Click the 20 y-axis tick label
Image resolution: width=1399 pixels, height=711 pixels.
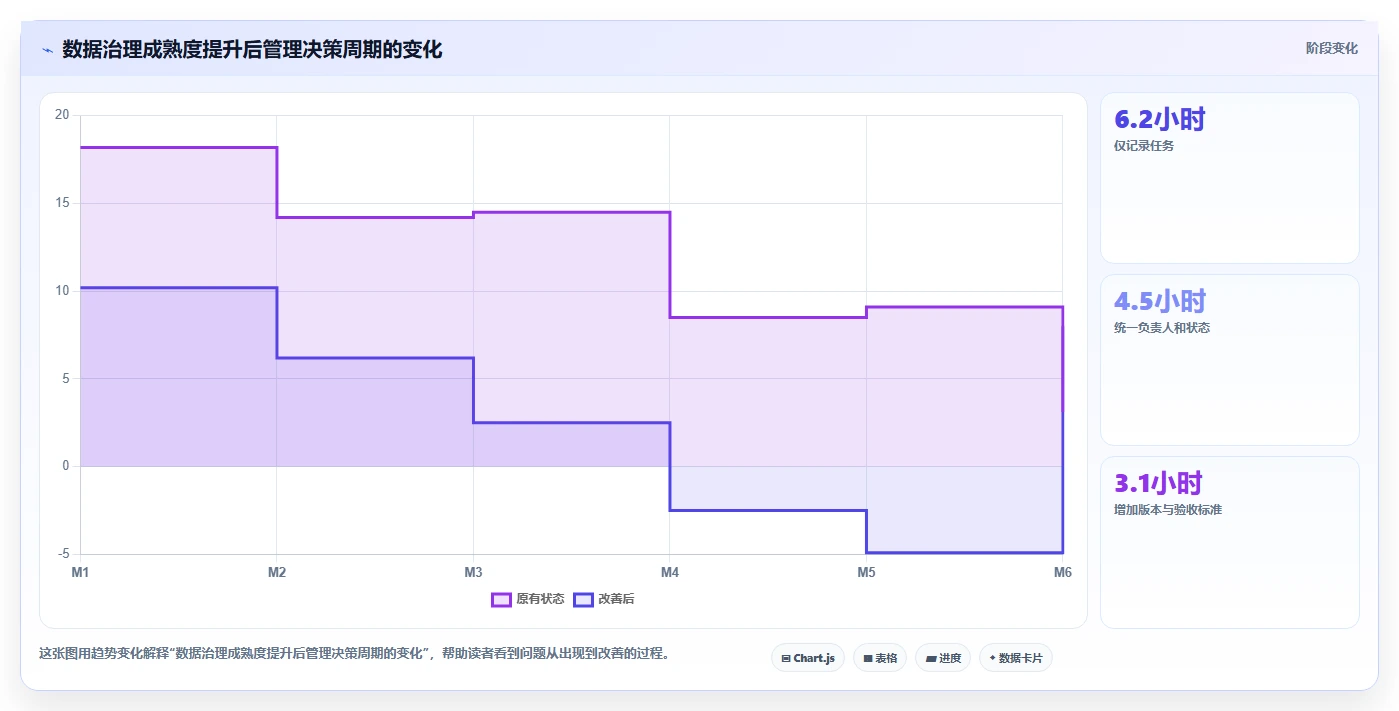pos(62,115)
